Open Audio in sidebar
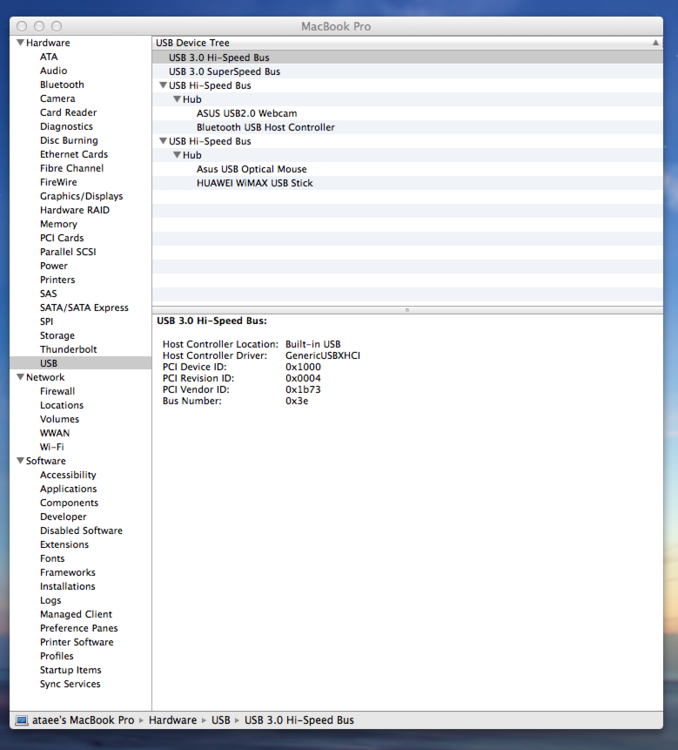 coord(54,70)
